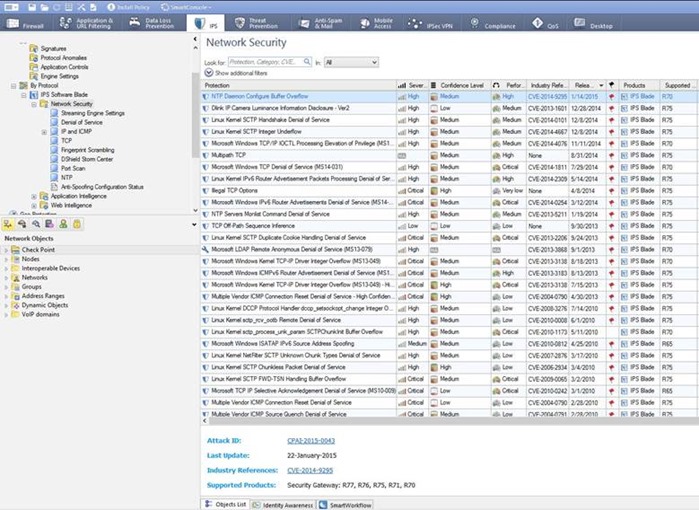The height and width of the screenshot is (510, 699).
Task: Expand the Application Intelligence node
Action: click(34, 197)
